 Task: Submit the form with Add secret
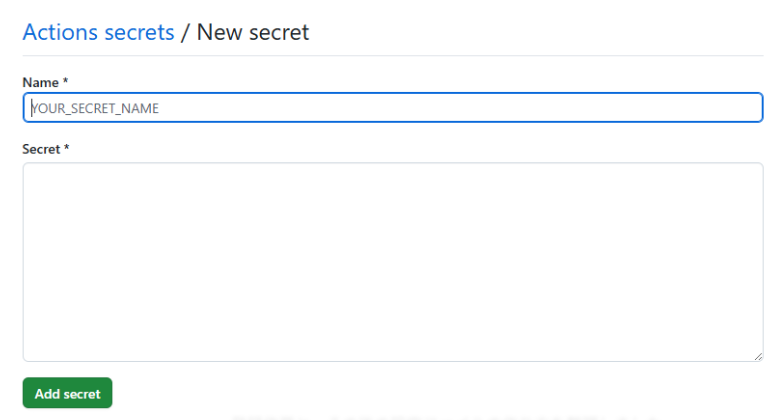coord(67,394)
